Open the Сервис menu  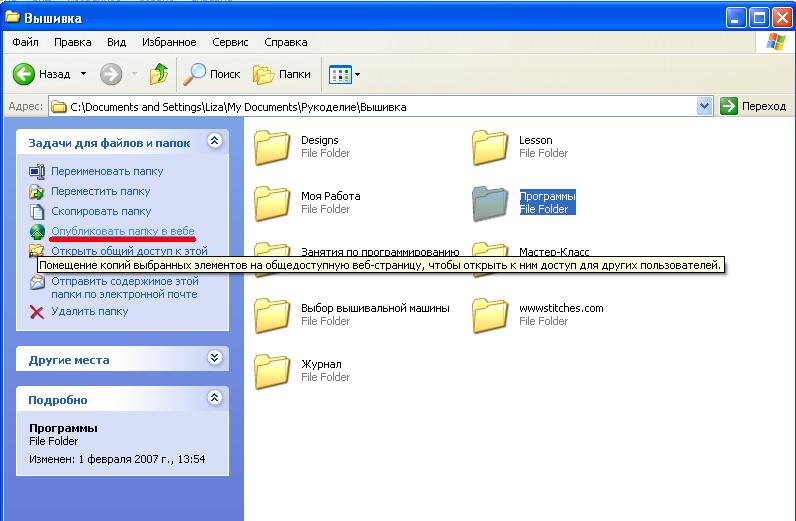pos(230,42)
